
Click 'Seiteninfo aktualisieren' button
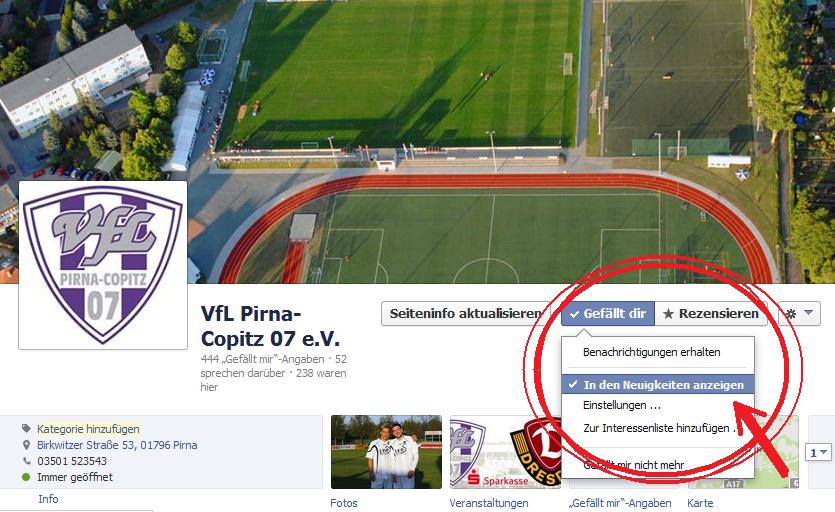[465, 314]
